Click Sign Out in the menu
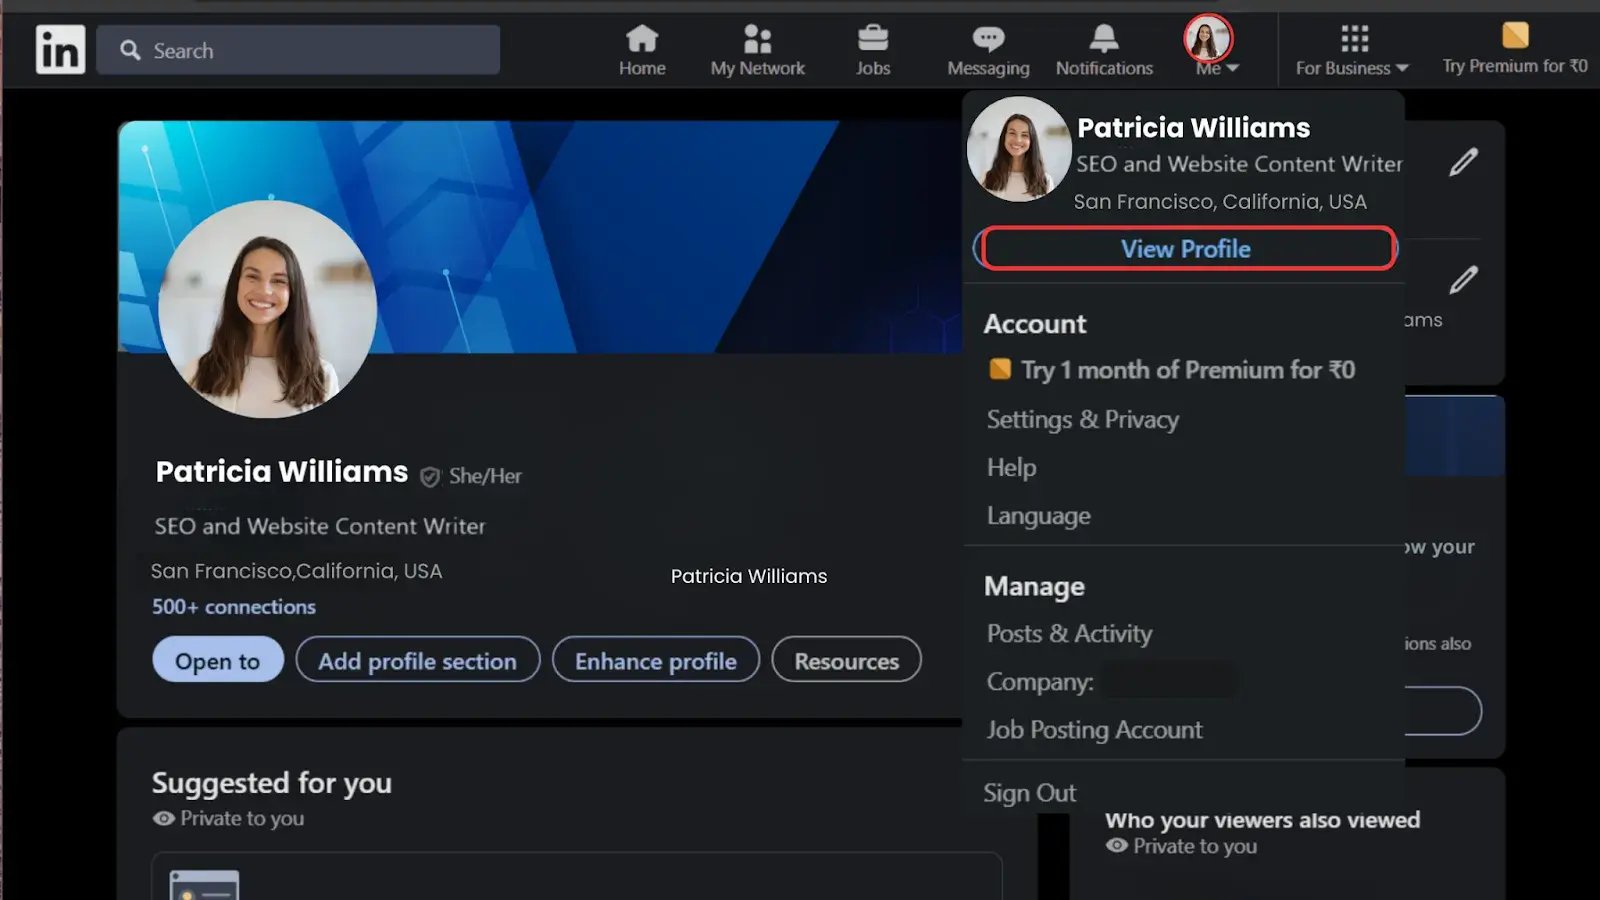Image resolution: width=1600 pixels, height=900 pixels. (1029, 793)
